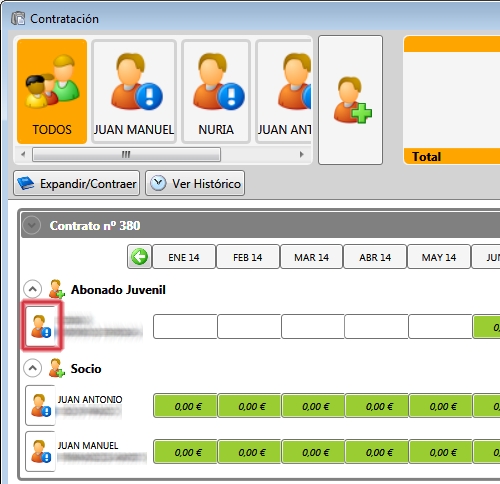Click the add new person icon
500x484 pixels.
coord(350,100)
